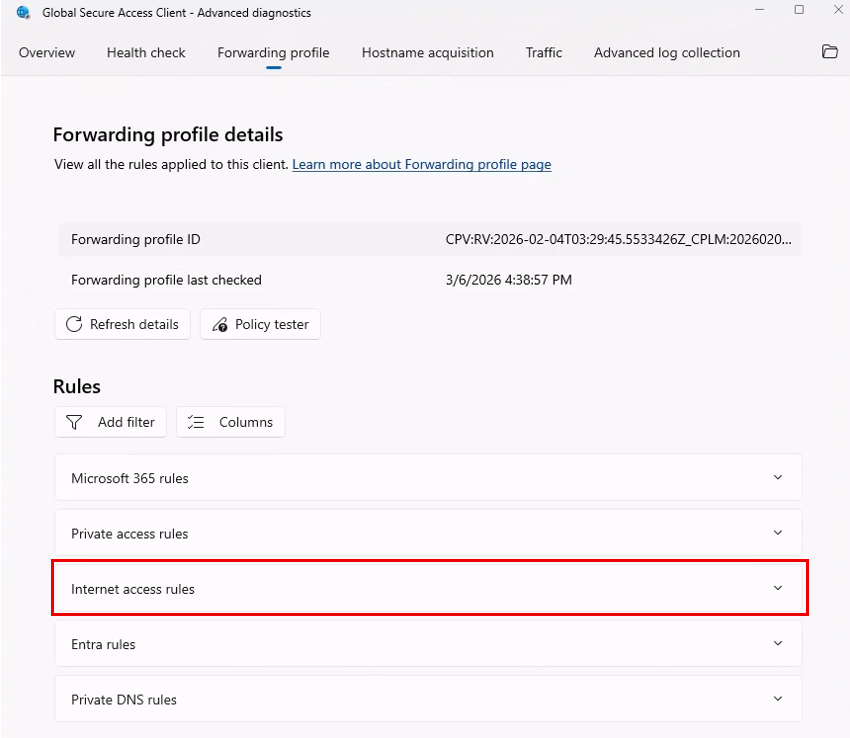Viewport: 850px width, 738px height.
Task: Click the Private access rules label
Action: click(130, 534)
